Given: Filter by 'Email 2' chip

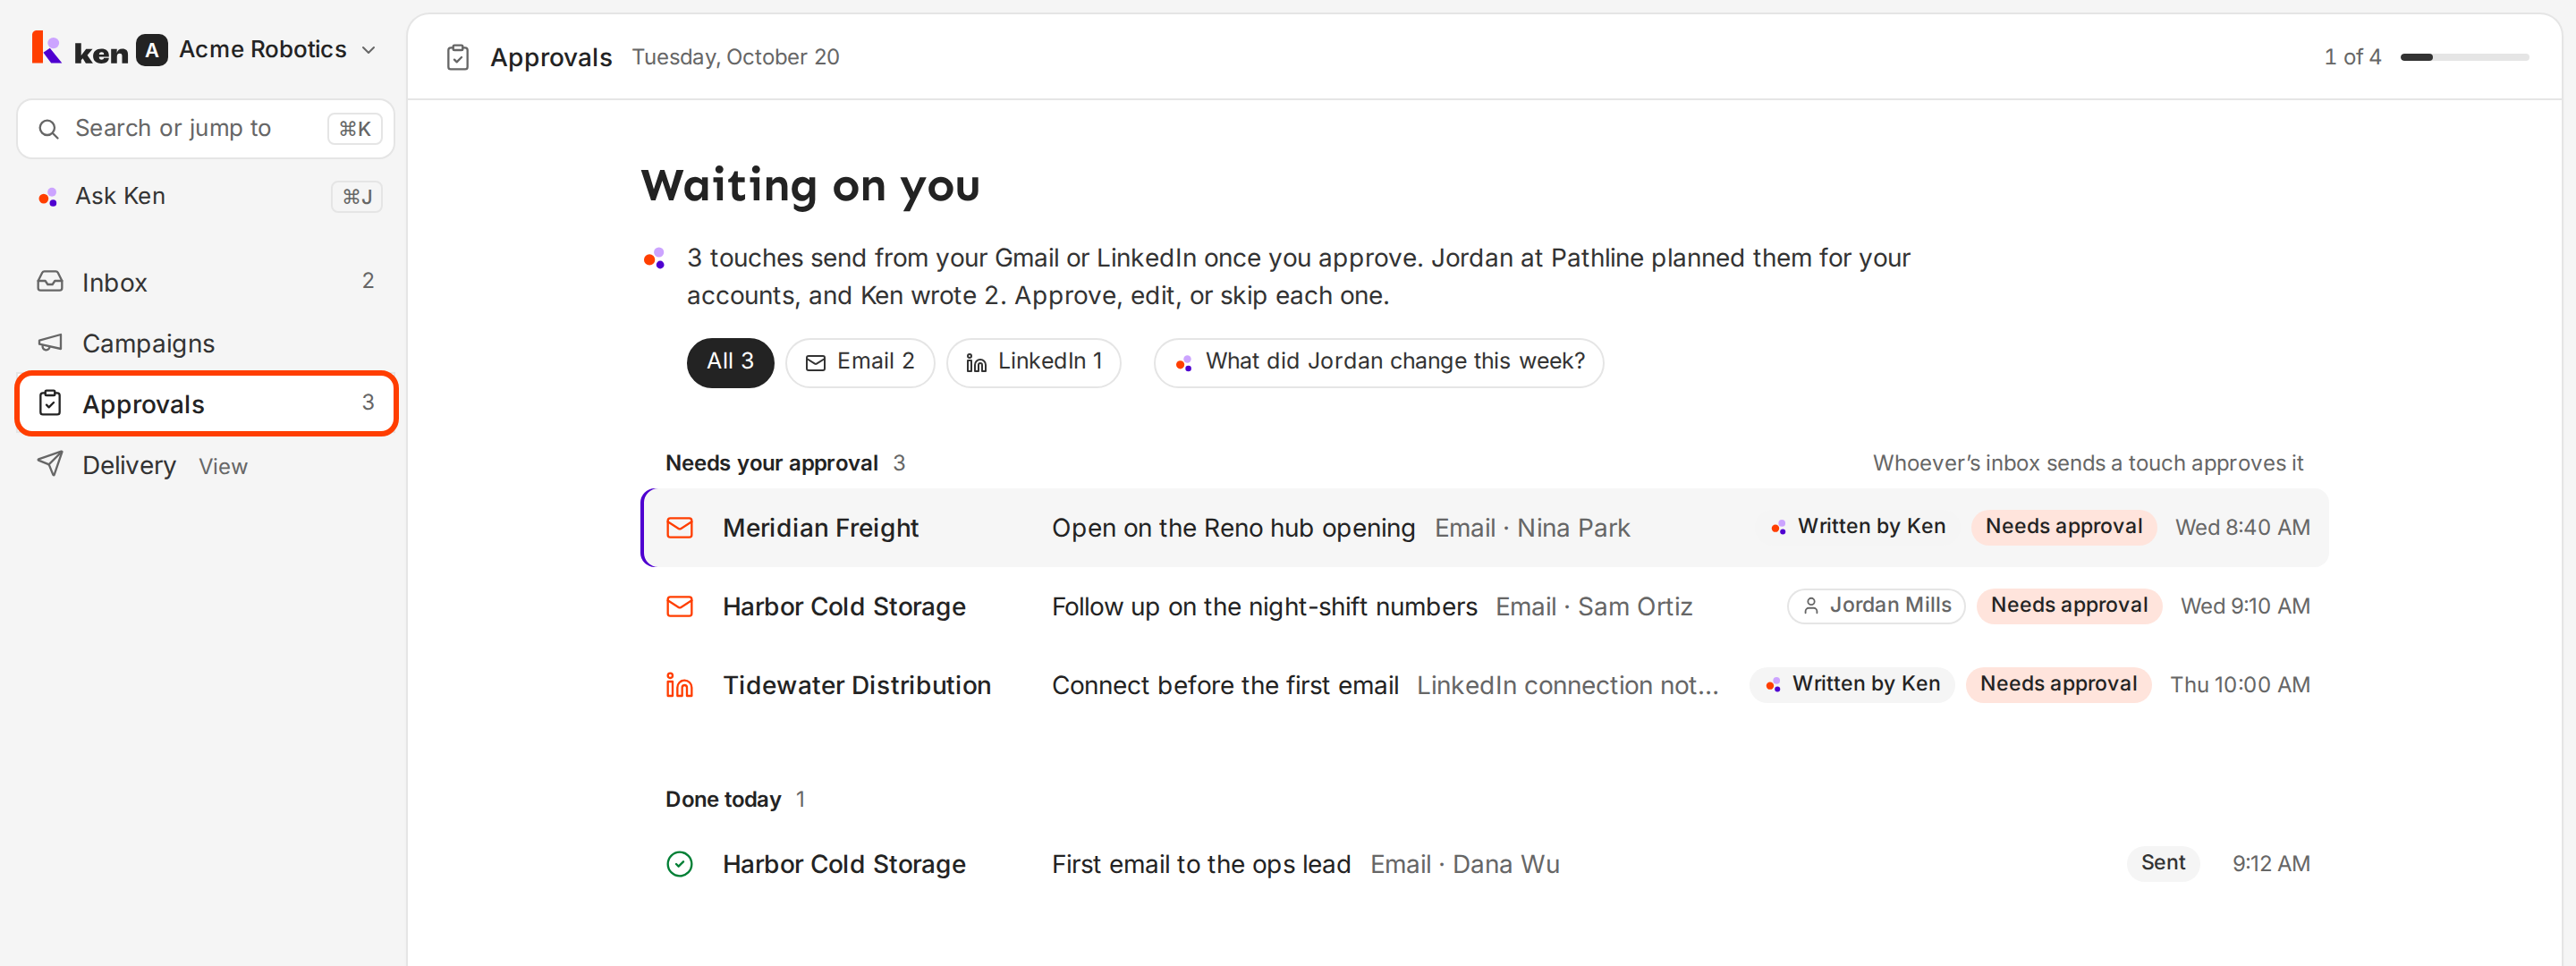Looking at the screenshot, I should point(860,362).
